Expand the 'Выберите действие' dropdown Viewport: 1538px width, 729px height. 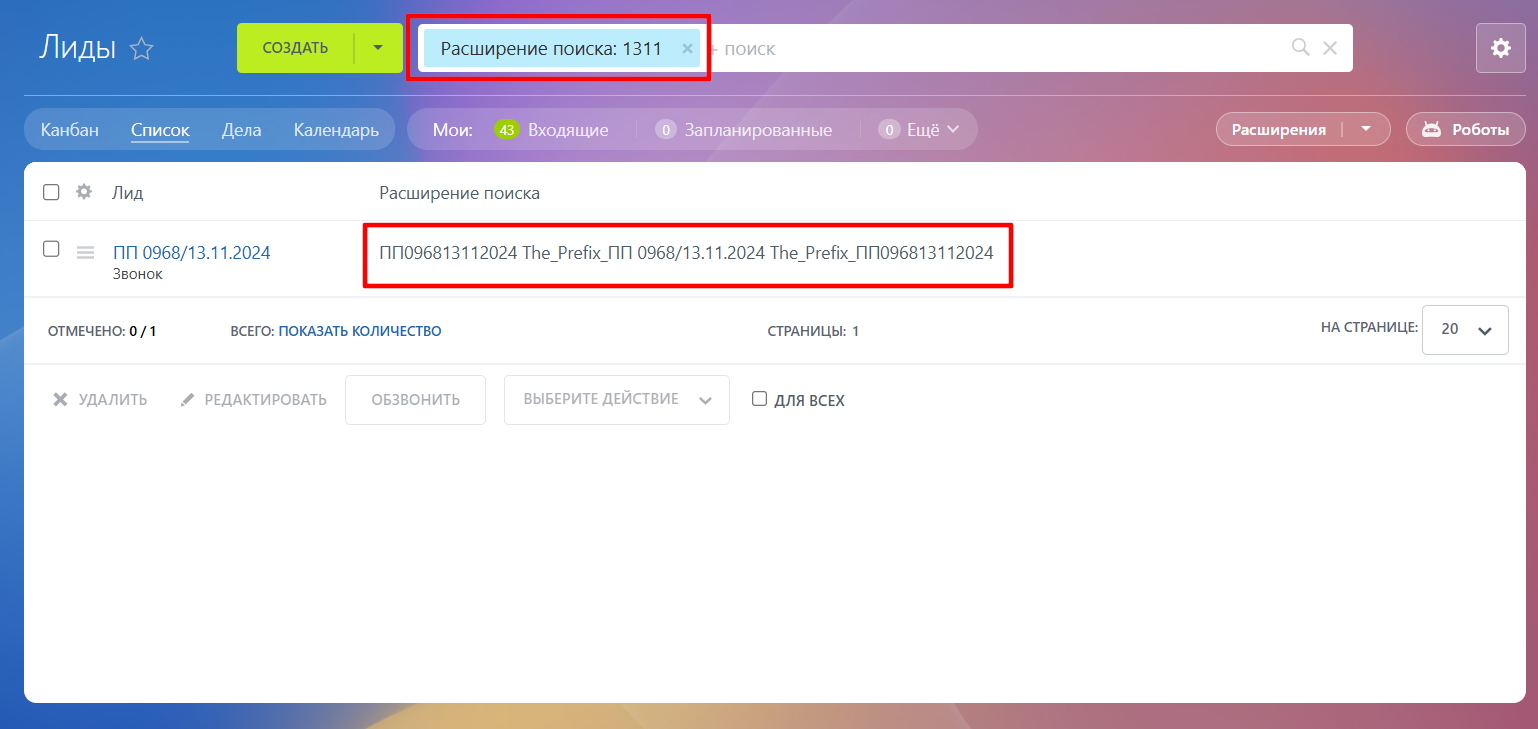(x=616, y=400)
